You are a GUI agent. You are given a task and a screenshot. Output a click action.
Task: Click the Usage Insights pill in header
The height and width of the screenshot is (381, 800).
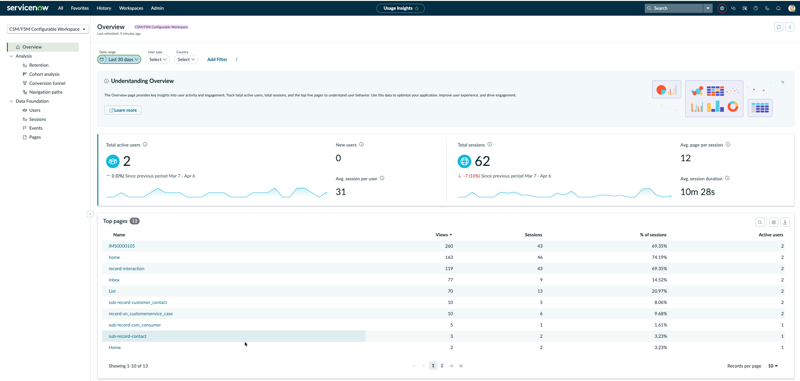[x=401, y=8]
